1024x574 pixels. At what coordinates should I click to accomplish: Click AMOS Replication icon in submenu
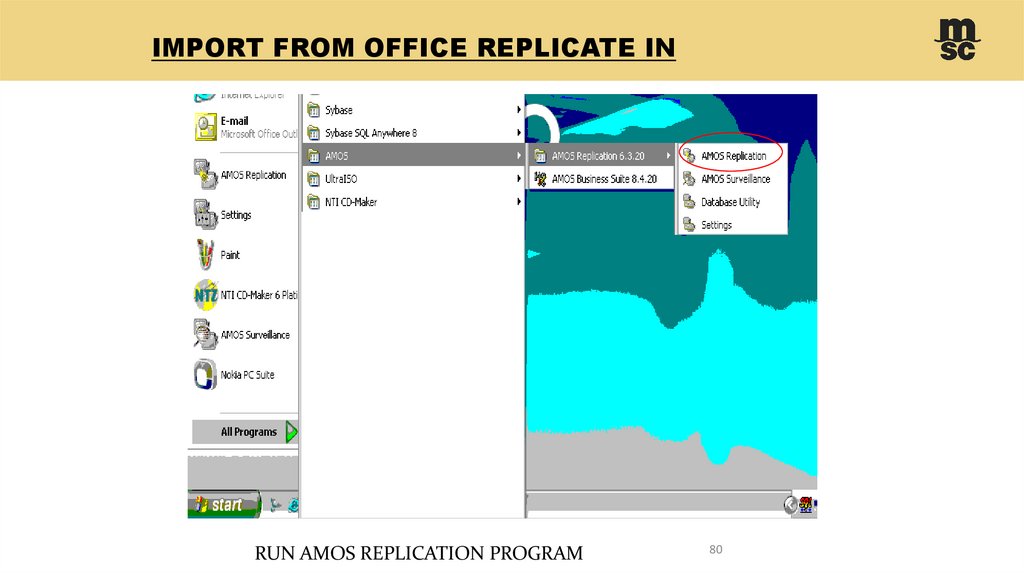(x=689, y=155)
